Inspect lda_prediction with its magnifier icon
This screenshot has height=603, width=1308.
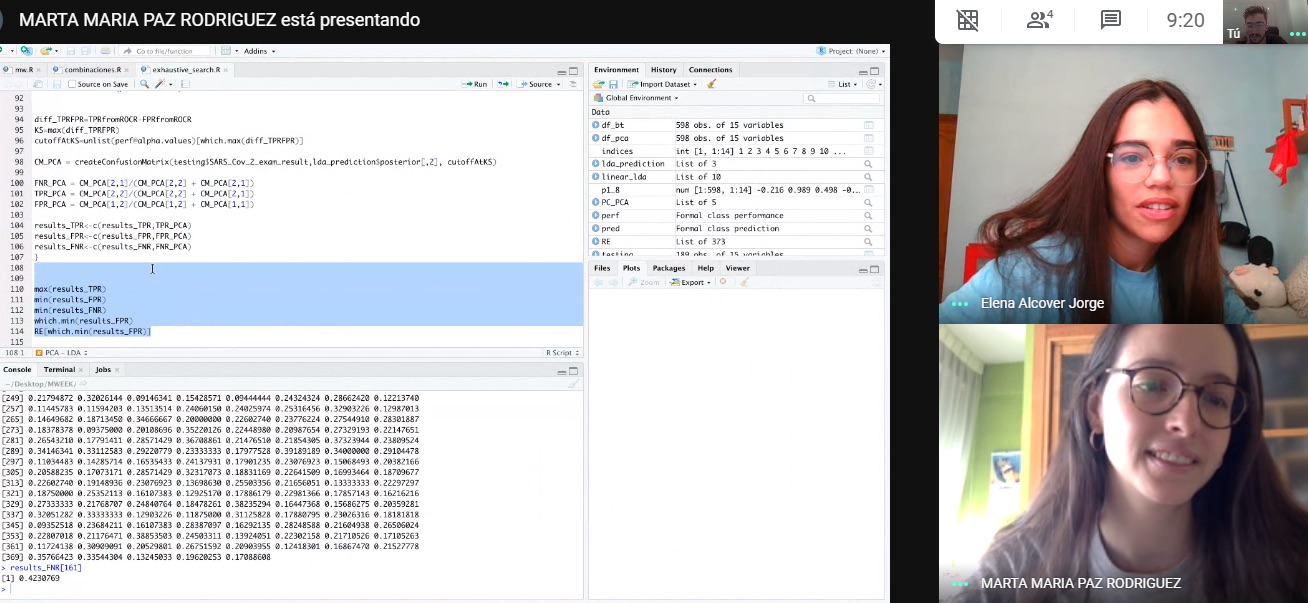869,164
